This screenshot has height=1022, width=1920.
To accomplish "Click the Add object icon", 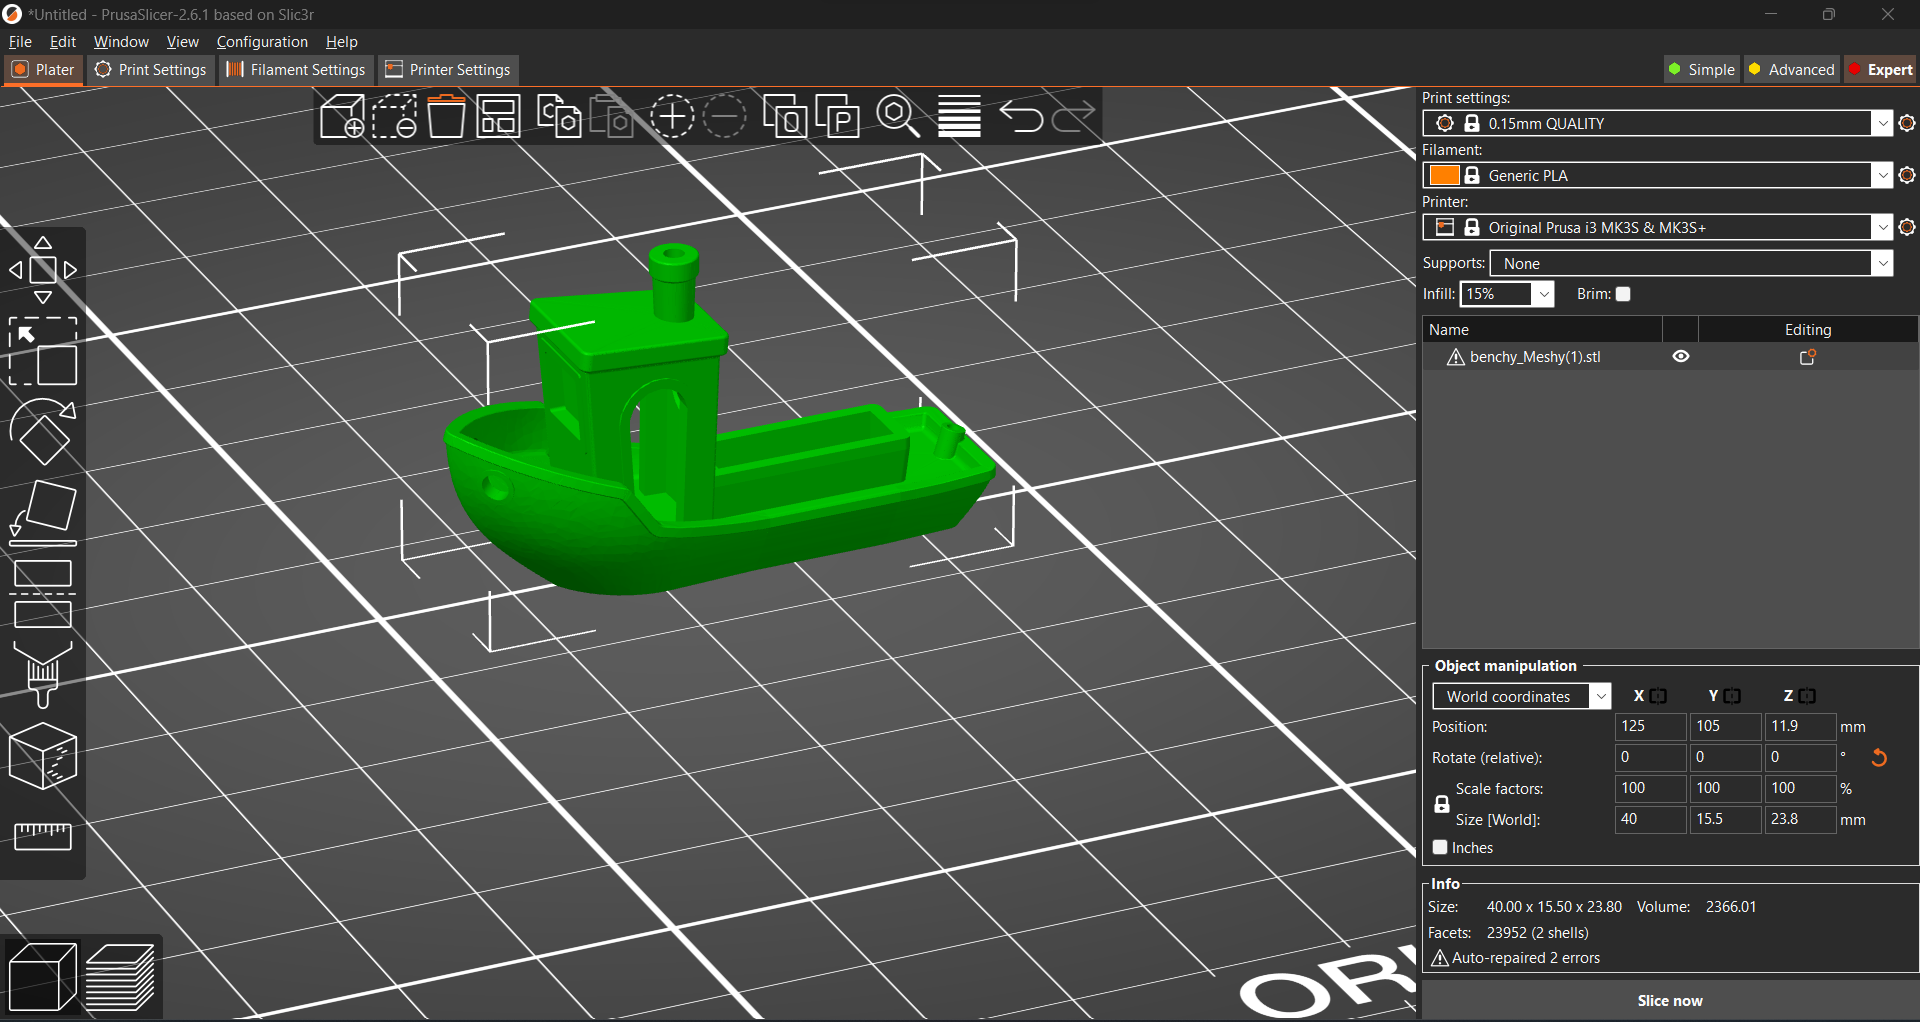I will pos(342,117).
